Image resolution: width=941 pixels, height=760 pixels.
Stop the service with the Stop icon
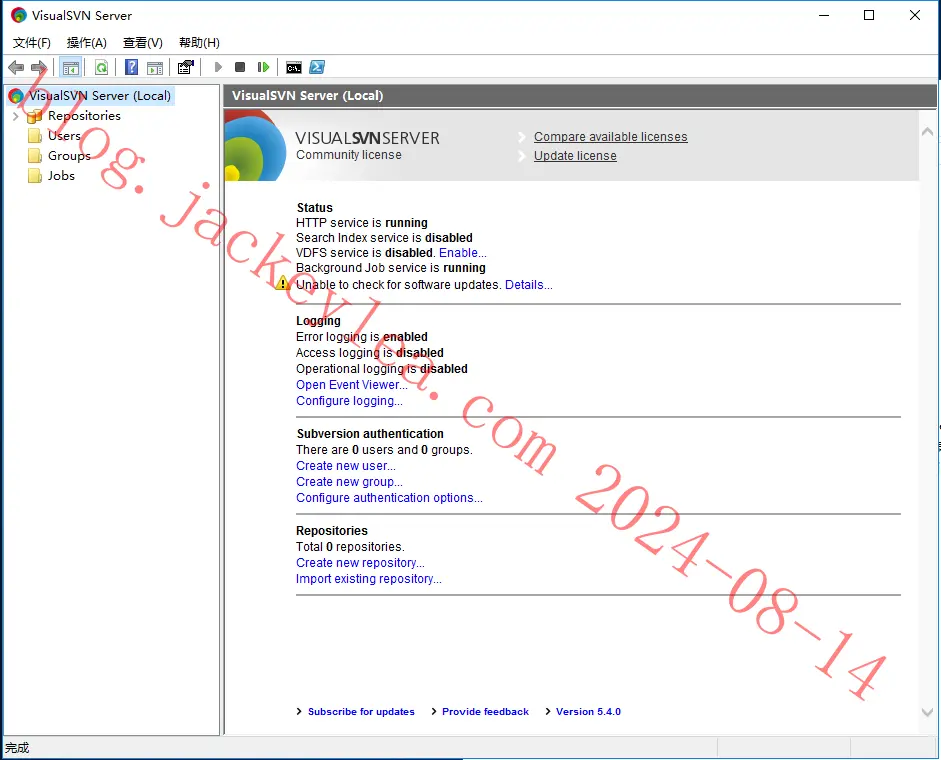pos(240,67)
